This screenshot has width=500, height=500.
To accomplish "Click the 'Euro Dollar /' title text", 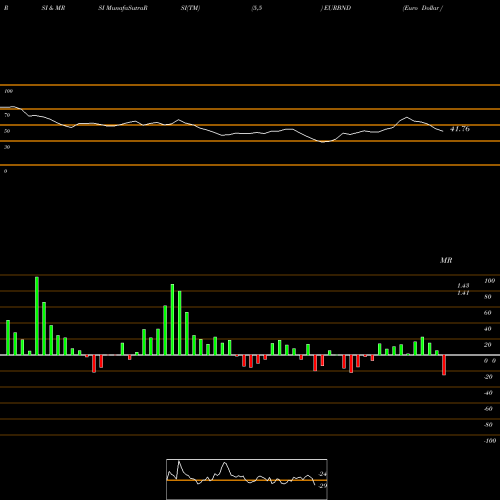I will click(423, 8).
